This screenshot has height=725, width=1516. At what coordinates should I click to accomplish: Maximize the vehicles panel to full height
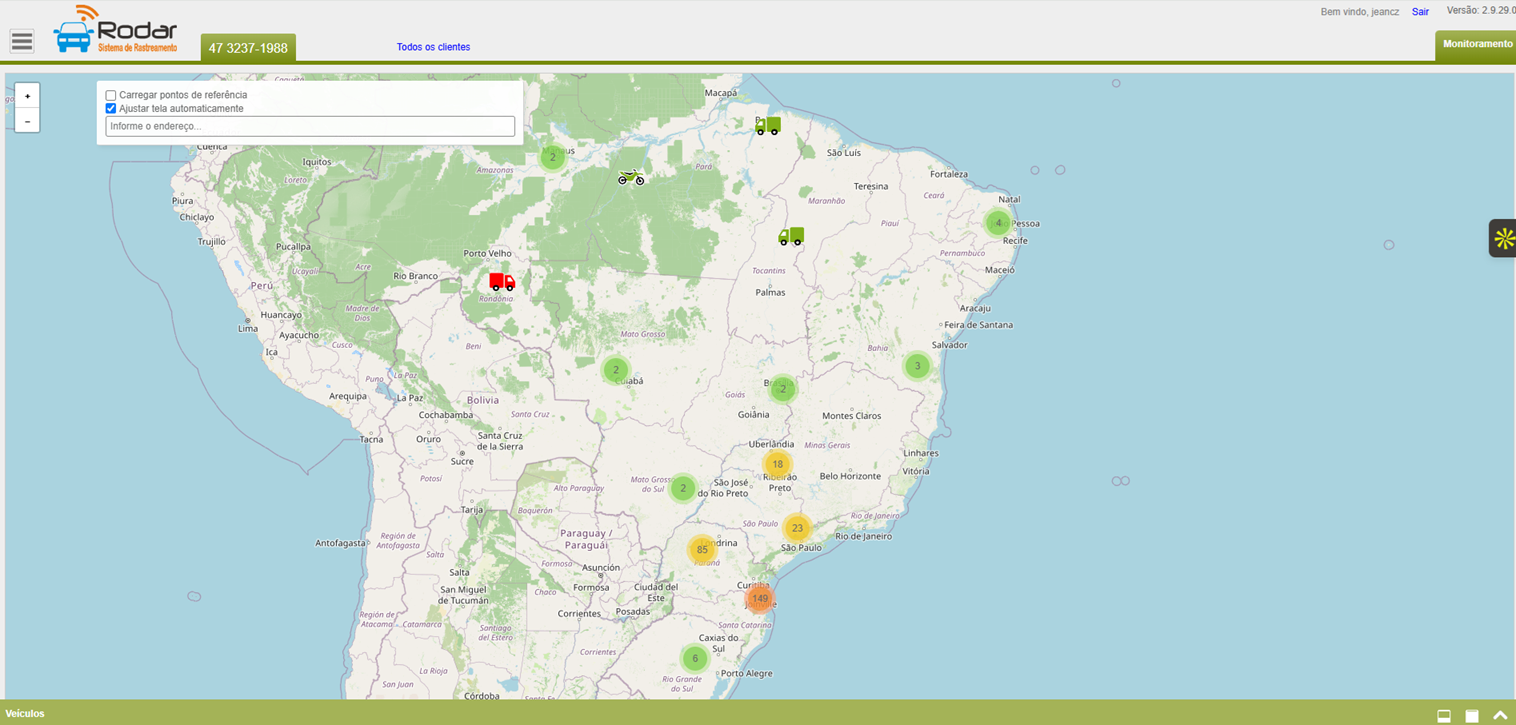point(1472,715)
